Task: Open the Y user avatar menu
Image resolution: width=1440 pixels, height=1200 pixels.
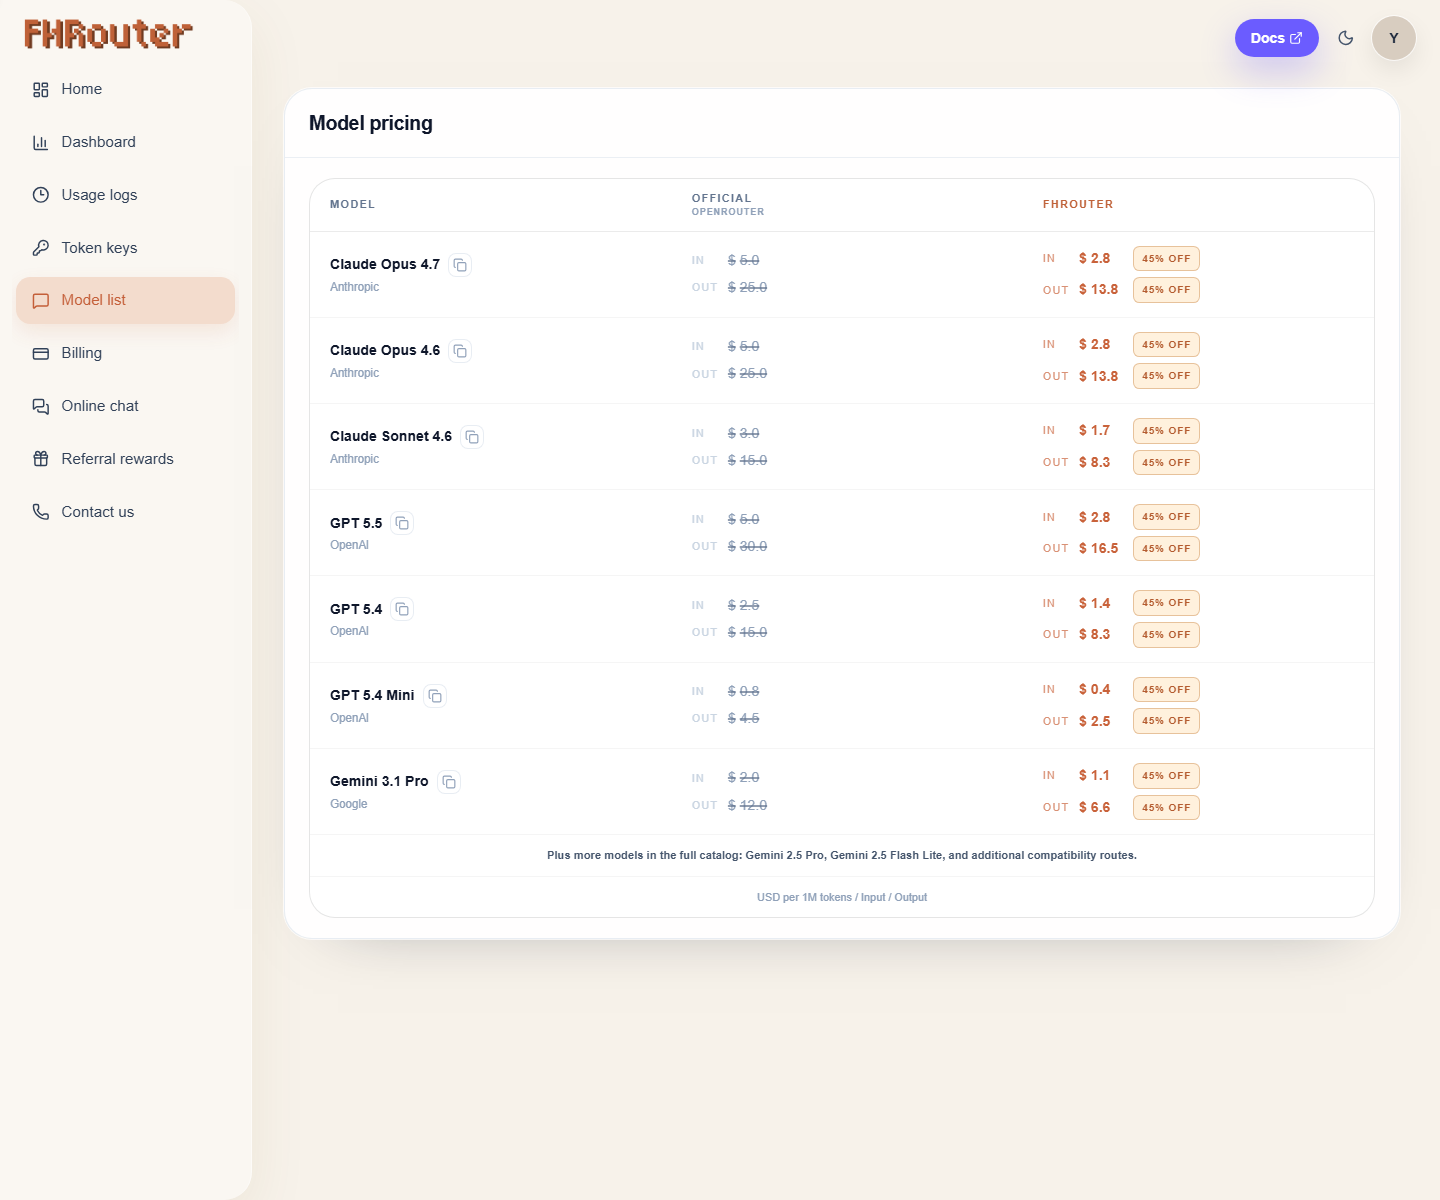Action: (x=1394, y=38)
